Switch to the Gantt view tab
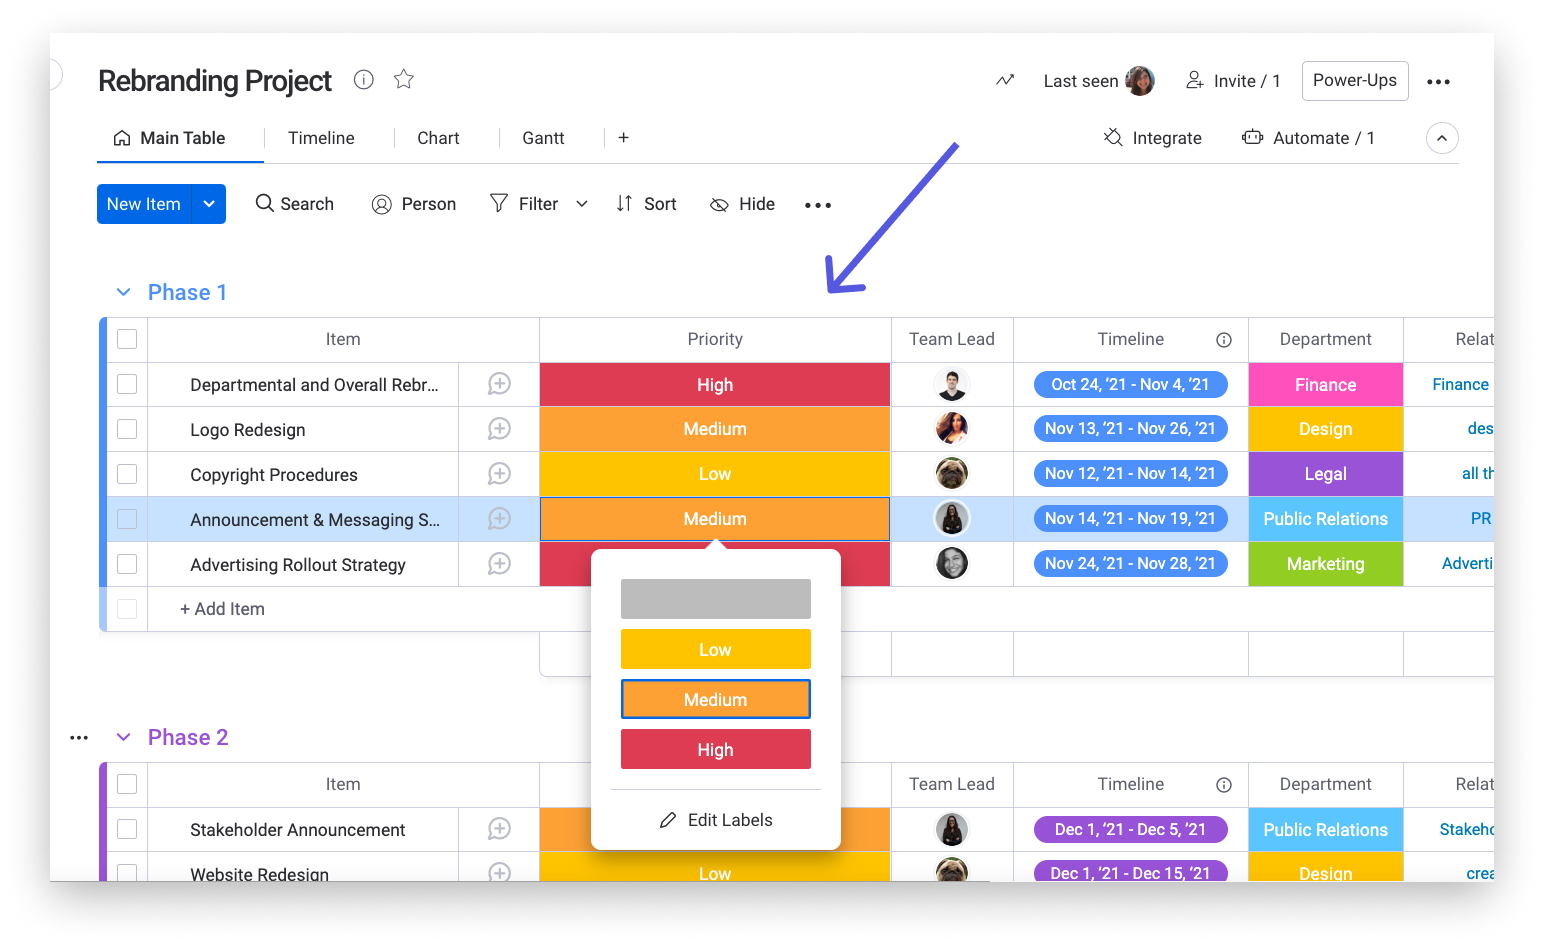This screenshot has width=1543, height=945. click(x=543, y=138)
